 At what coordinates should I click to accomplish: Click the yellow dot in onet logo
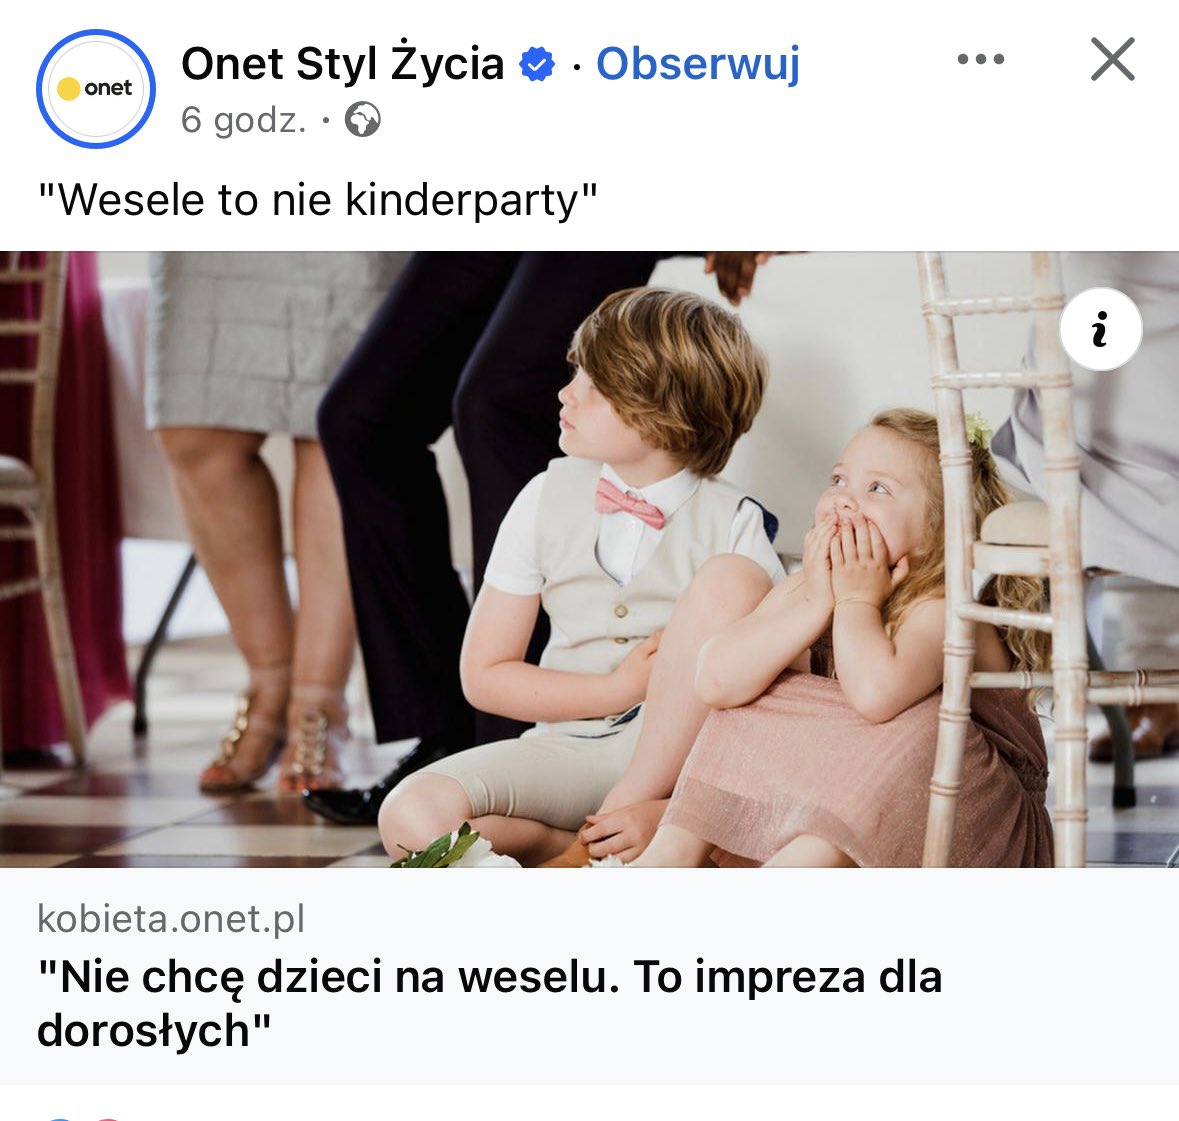pos(68,89)
